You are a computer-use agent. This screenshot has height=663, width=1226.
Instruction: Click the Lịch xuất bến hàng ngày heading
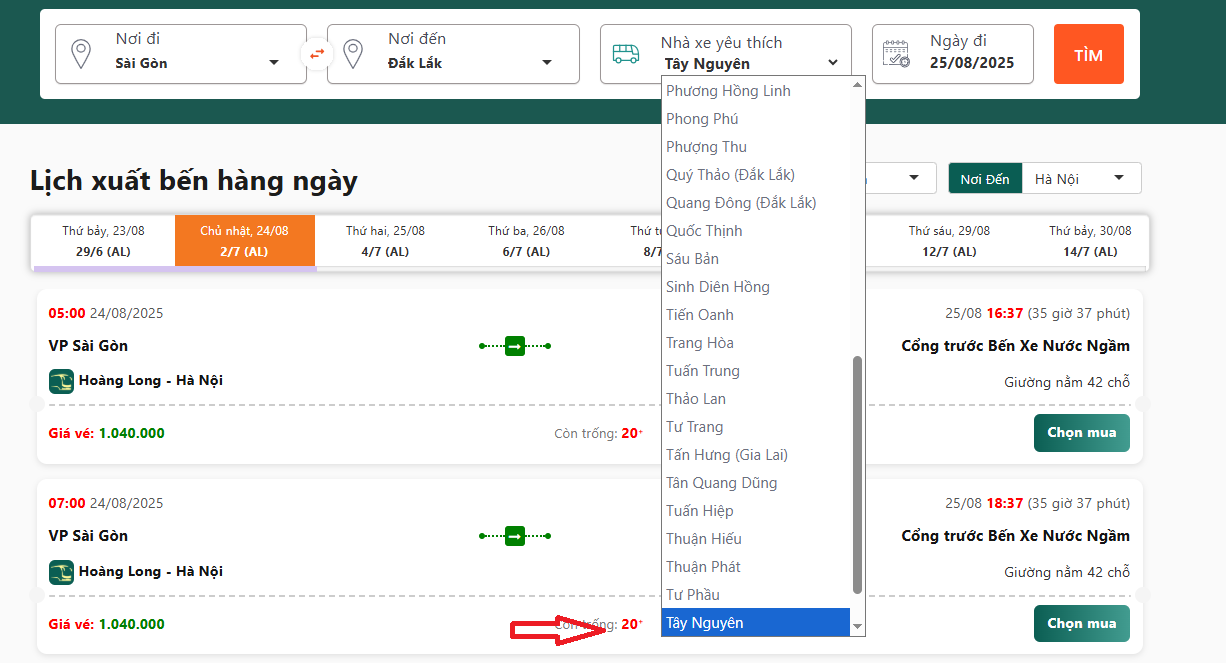point(194,181)
